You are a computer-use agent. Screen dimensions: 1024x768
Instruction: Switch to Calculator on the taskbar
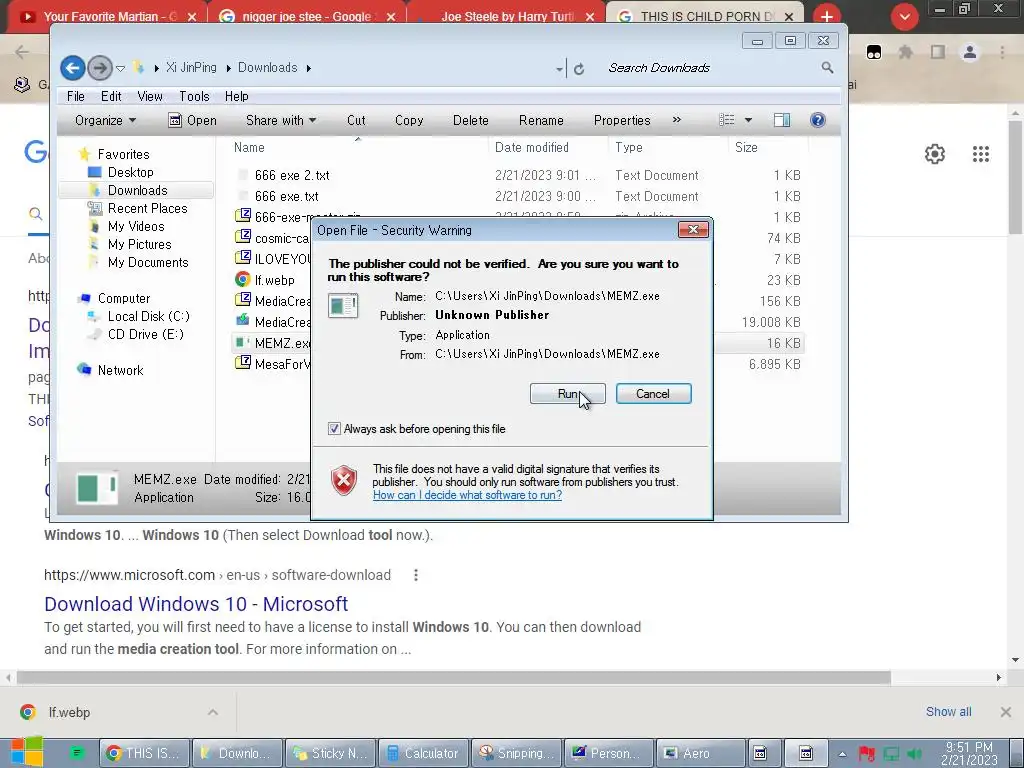(x=424, y=753)
